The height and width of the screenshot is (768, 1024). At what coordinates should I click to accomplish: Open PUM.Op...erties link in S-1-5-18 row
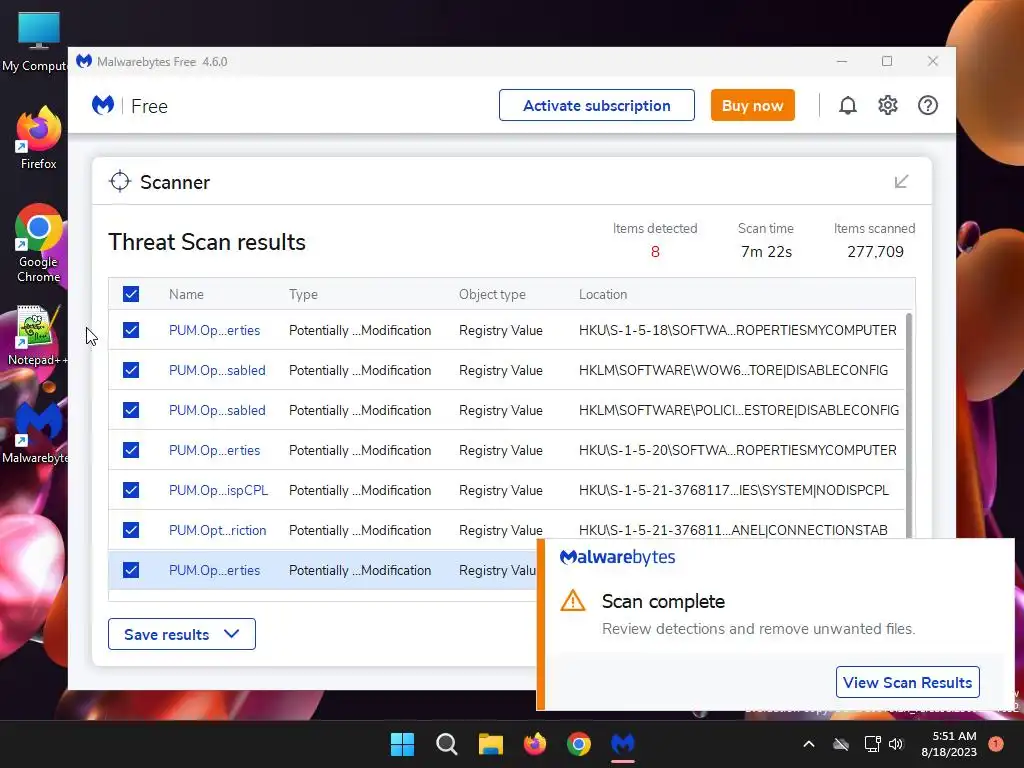coord(214,330)
